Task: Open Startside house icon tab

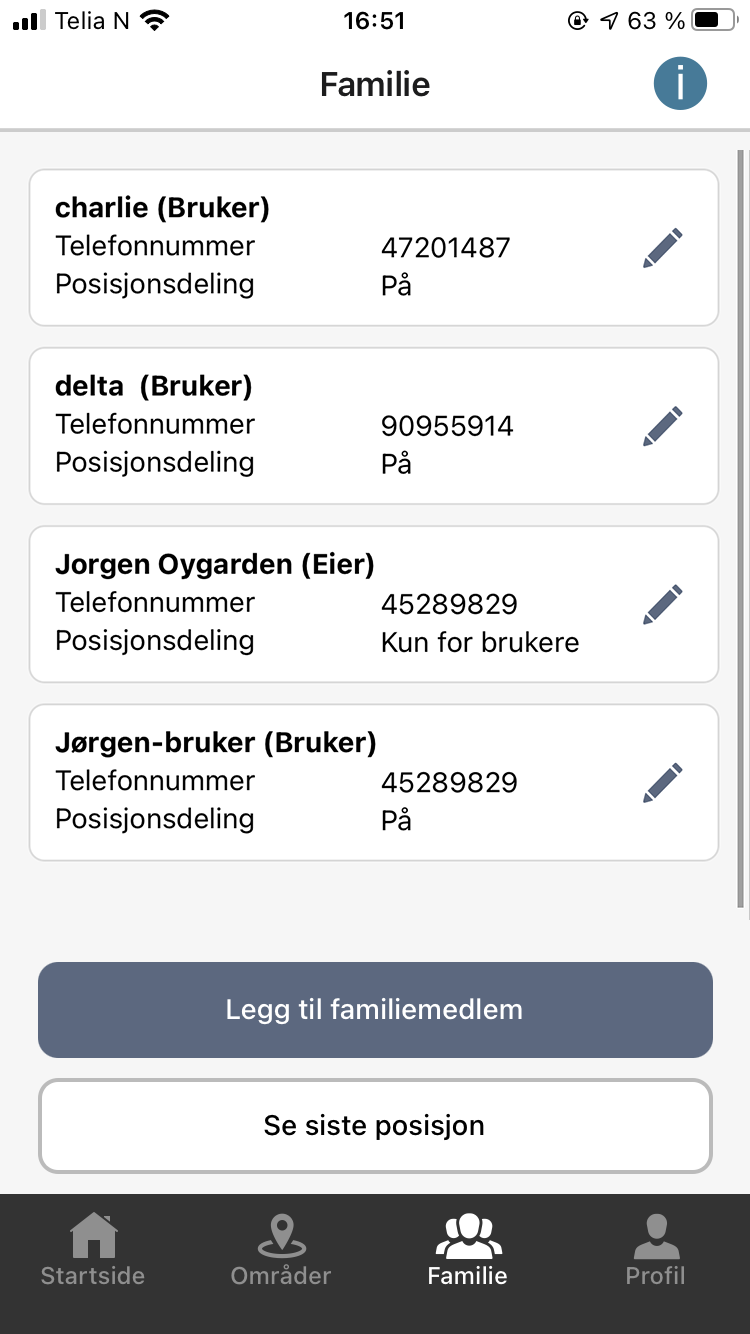Action: click(x=93, y=1250)
